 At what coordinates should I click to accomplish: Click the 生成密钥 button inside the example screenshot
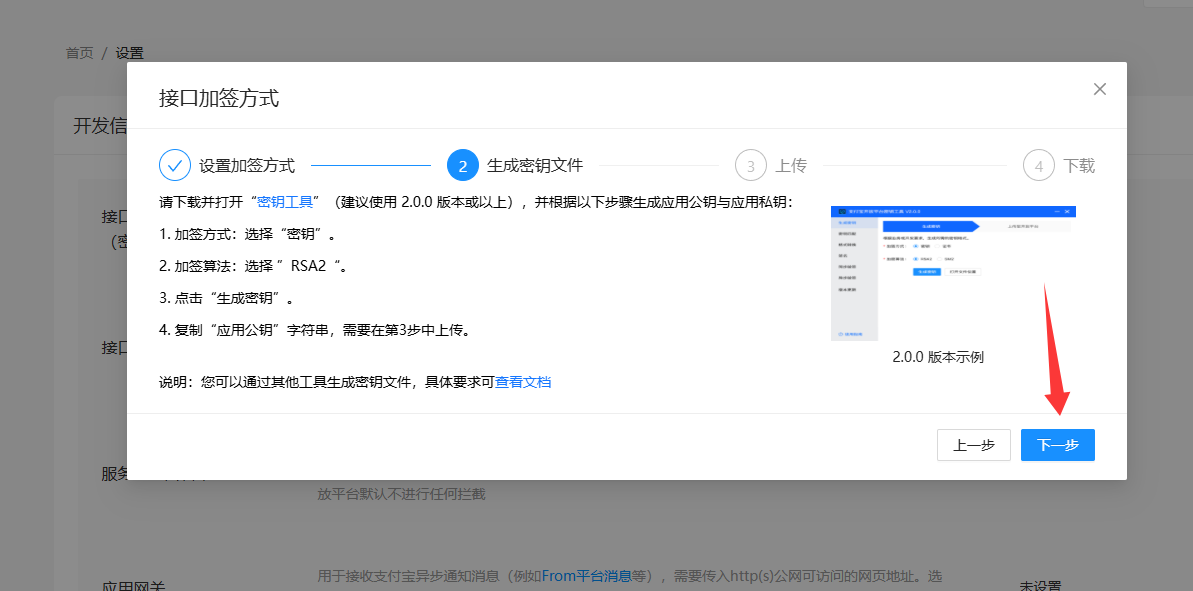[927, 272]
